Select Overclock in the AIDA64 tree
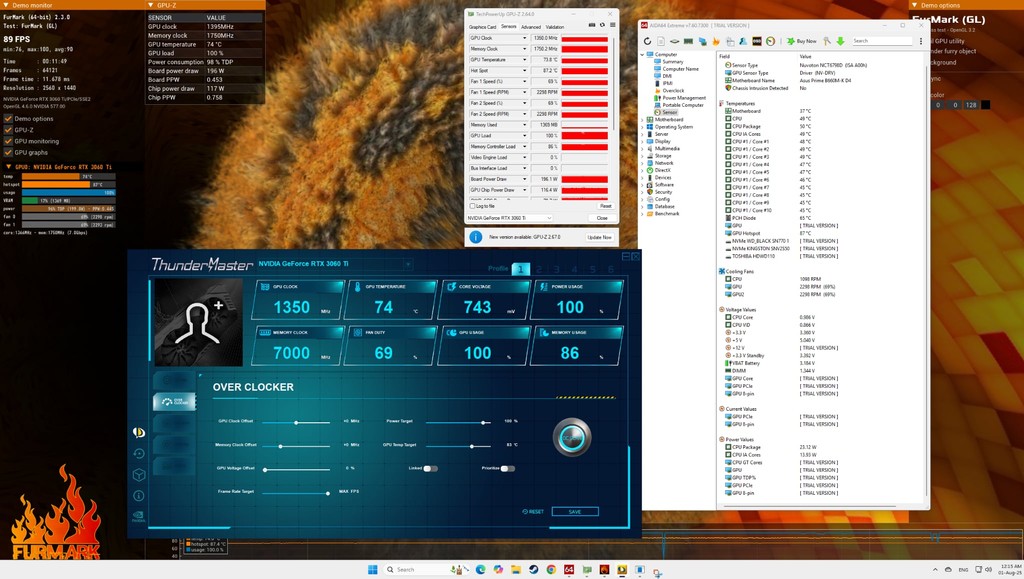 point(673,91)
